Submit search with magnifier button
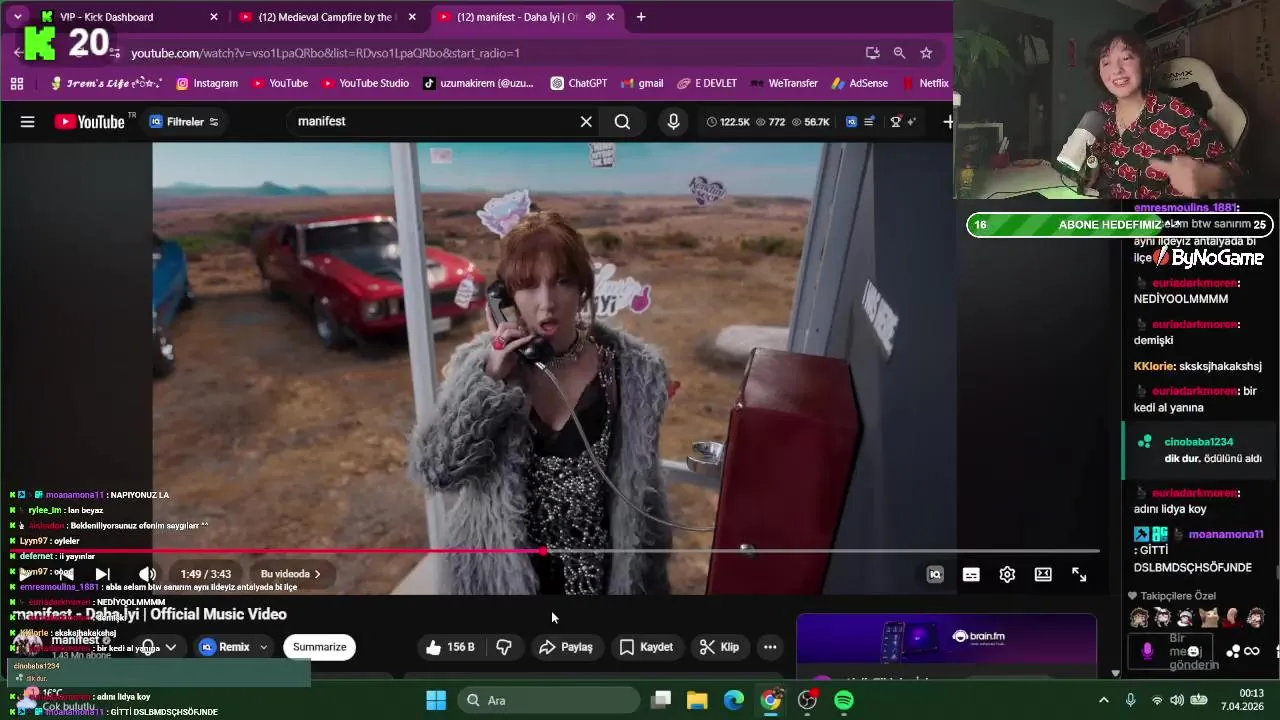This screenshot has width=1280, height=720. click(x=622, y=122)
